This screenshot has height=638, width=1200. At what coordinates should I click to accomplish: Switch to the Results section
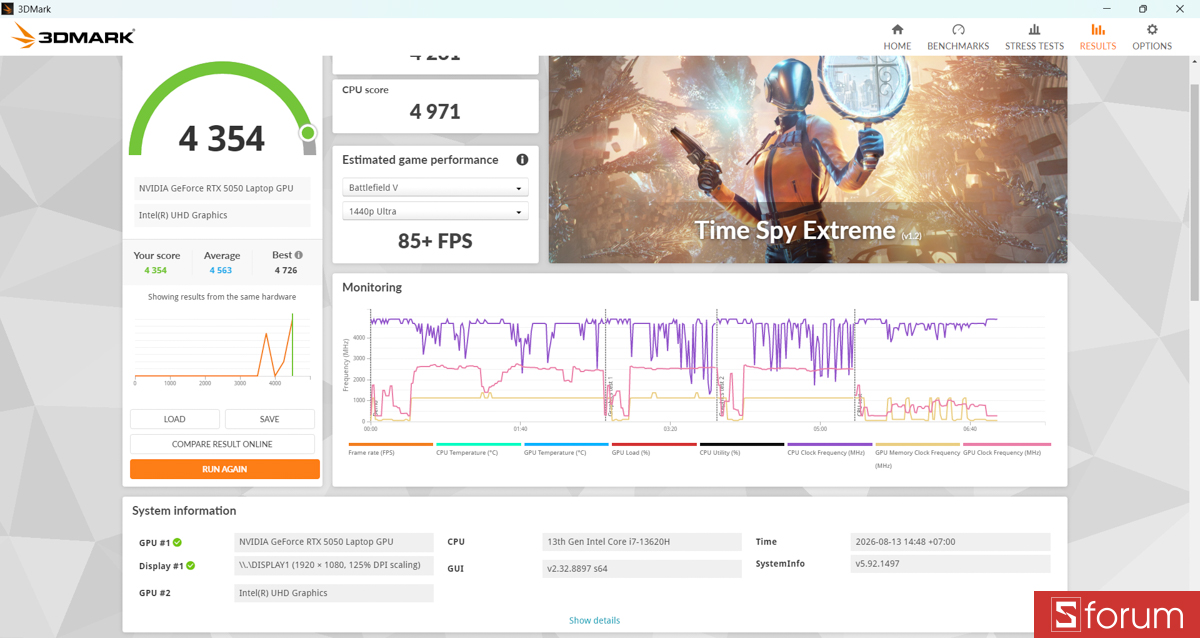click(1098, 37)
